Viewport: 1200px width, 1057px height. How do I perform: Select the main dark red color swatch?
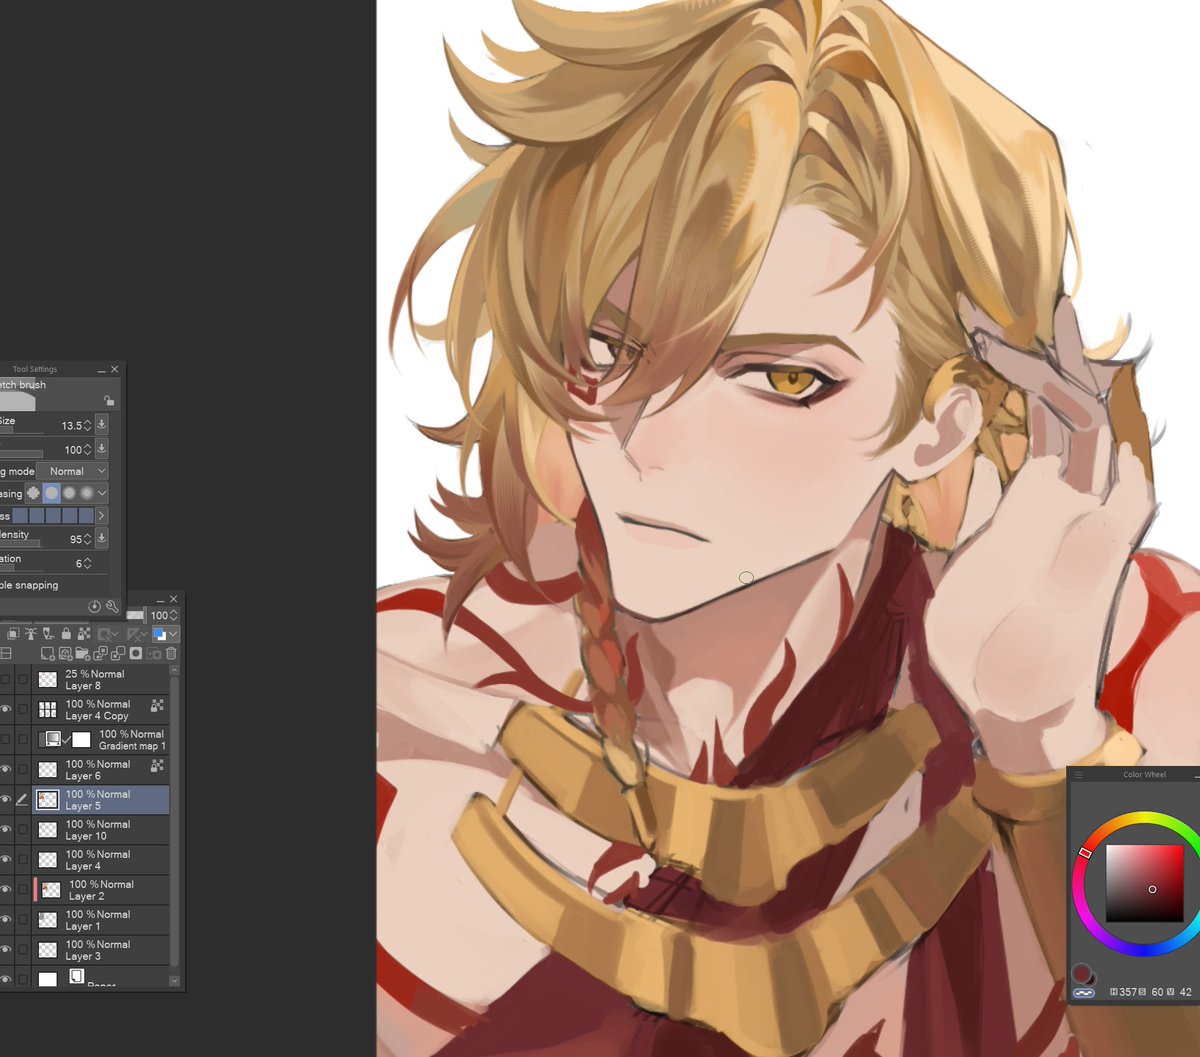pos(1080,972)
